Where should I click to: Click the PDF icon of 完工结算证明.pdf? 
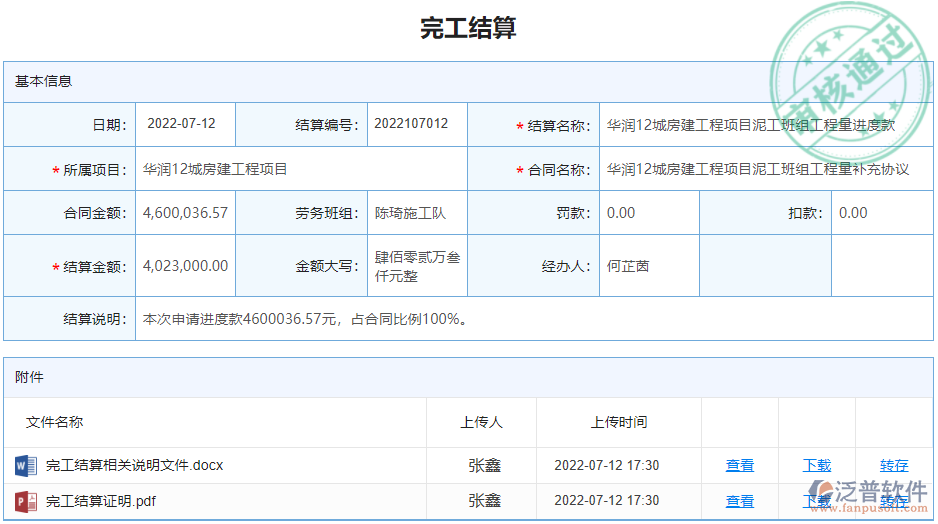tap(26, 501)
